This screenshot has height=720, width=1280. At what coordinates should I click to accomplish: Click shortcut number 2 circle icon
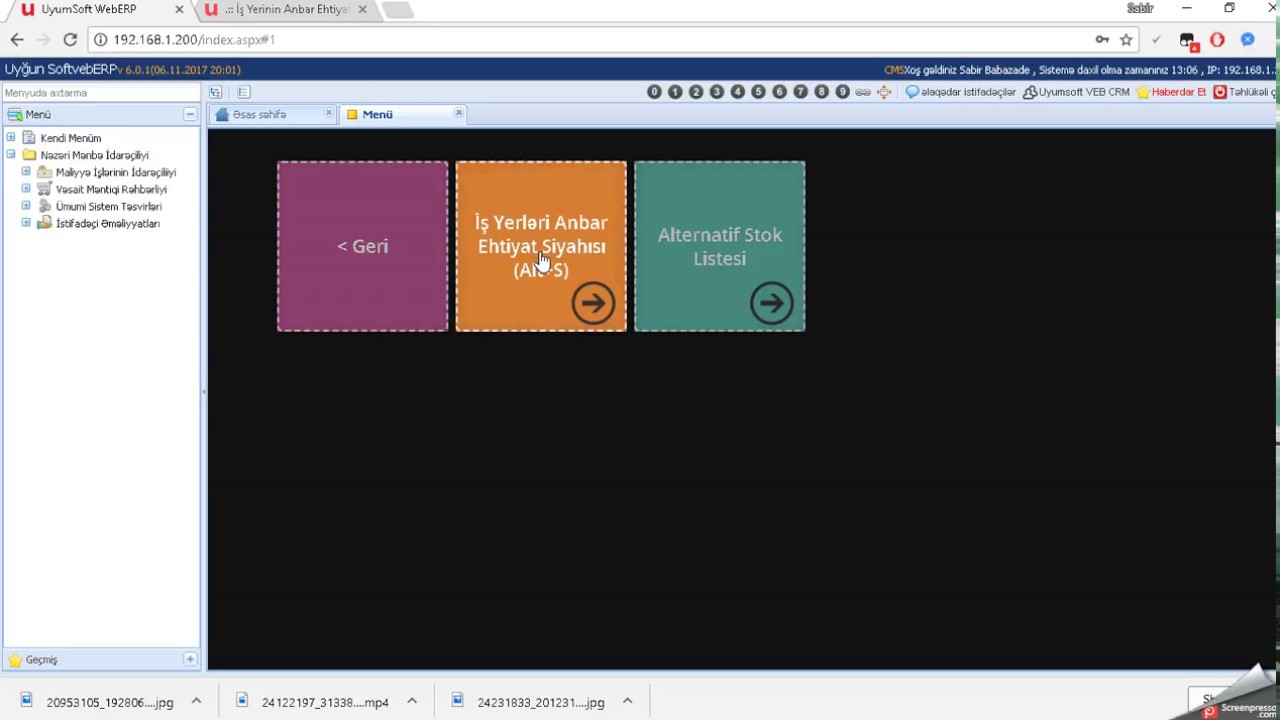(x=696, y=92)
